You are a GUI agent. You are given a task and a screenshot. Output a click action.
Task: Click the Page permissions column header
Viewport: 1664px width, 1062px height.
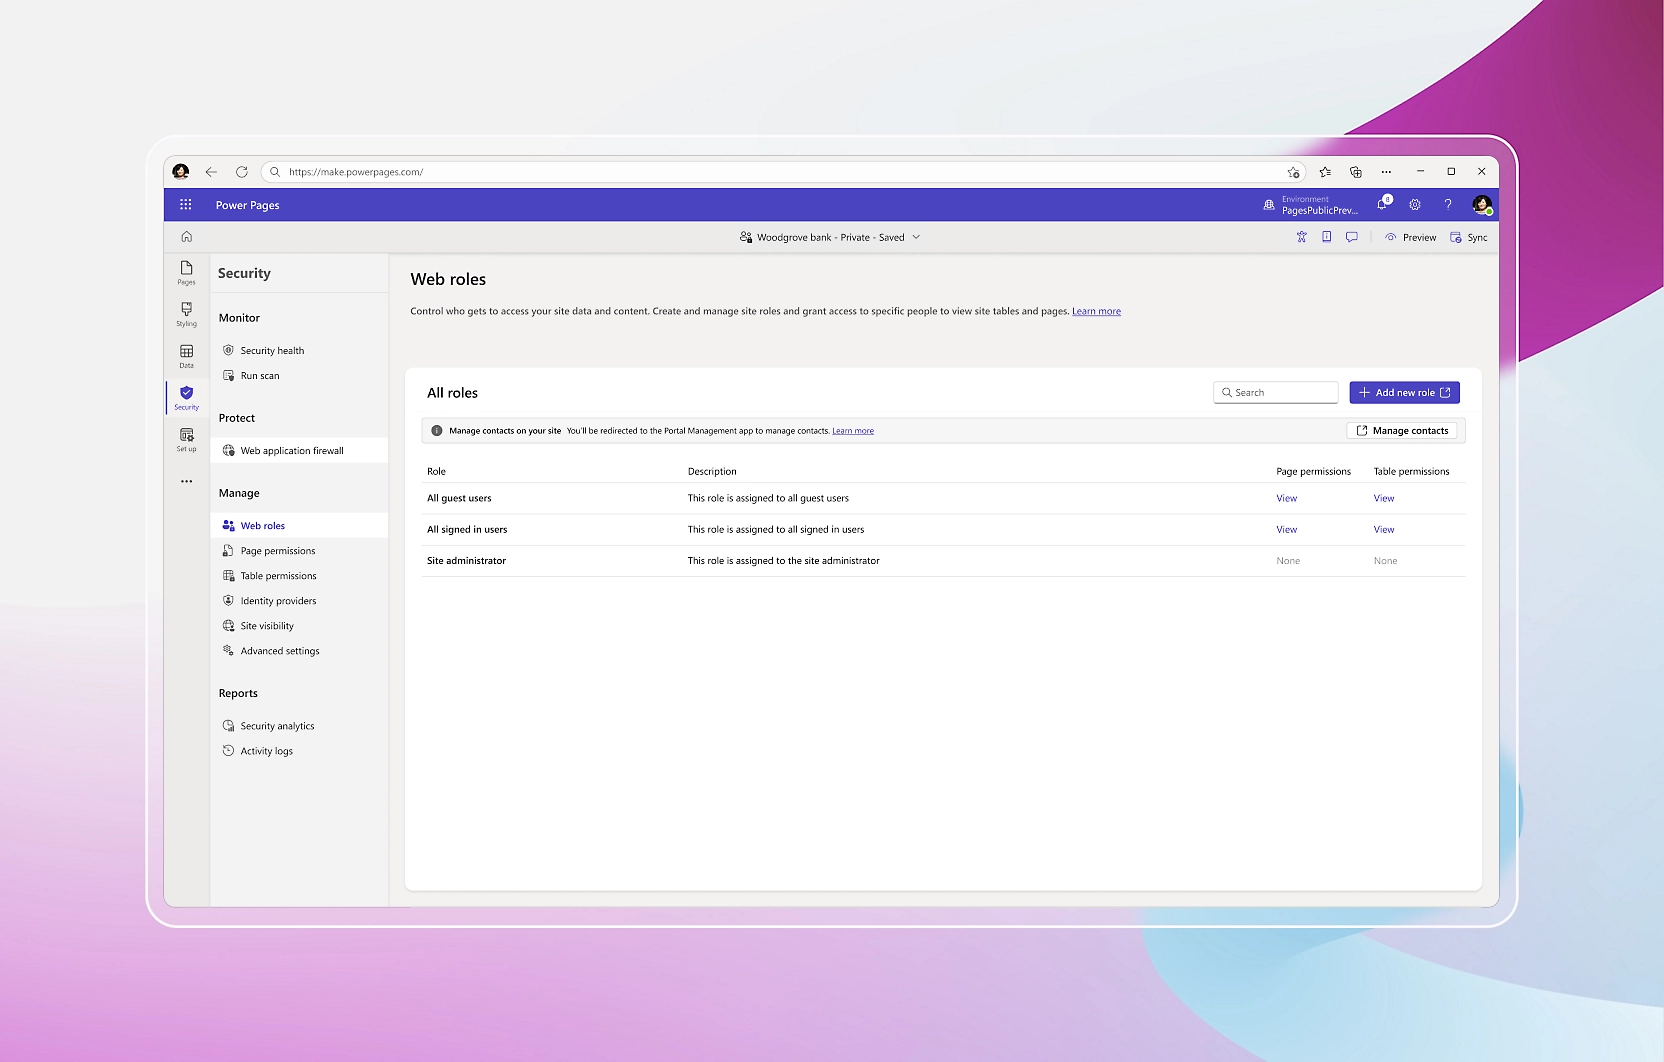tap(1313, 471)
